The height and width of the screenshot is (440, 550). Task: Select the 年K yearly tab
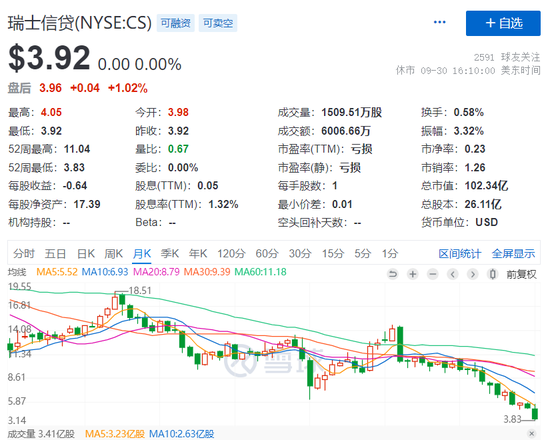(198, 253)
